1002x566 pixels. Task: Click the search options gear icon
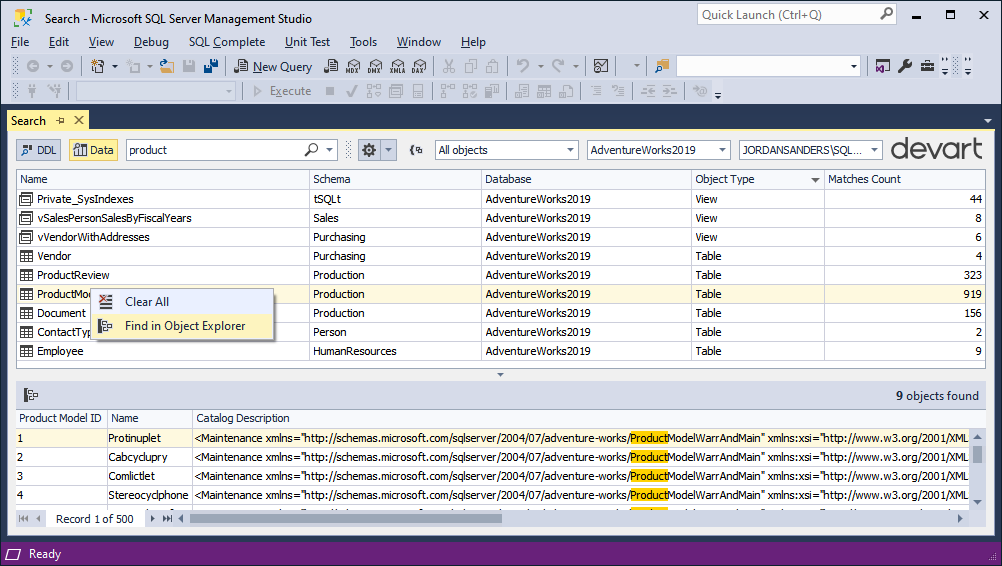[x=369, y=150]
